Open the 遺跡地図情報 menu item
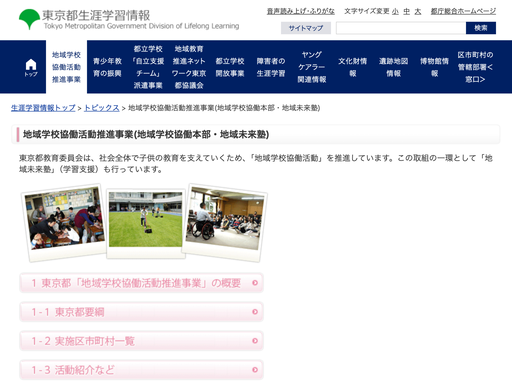The height and width of the screenshot is (384, 512). [x=394, y=67]
